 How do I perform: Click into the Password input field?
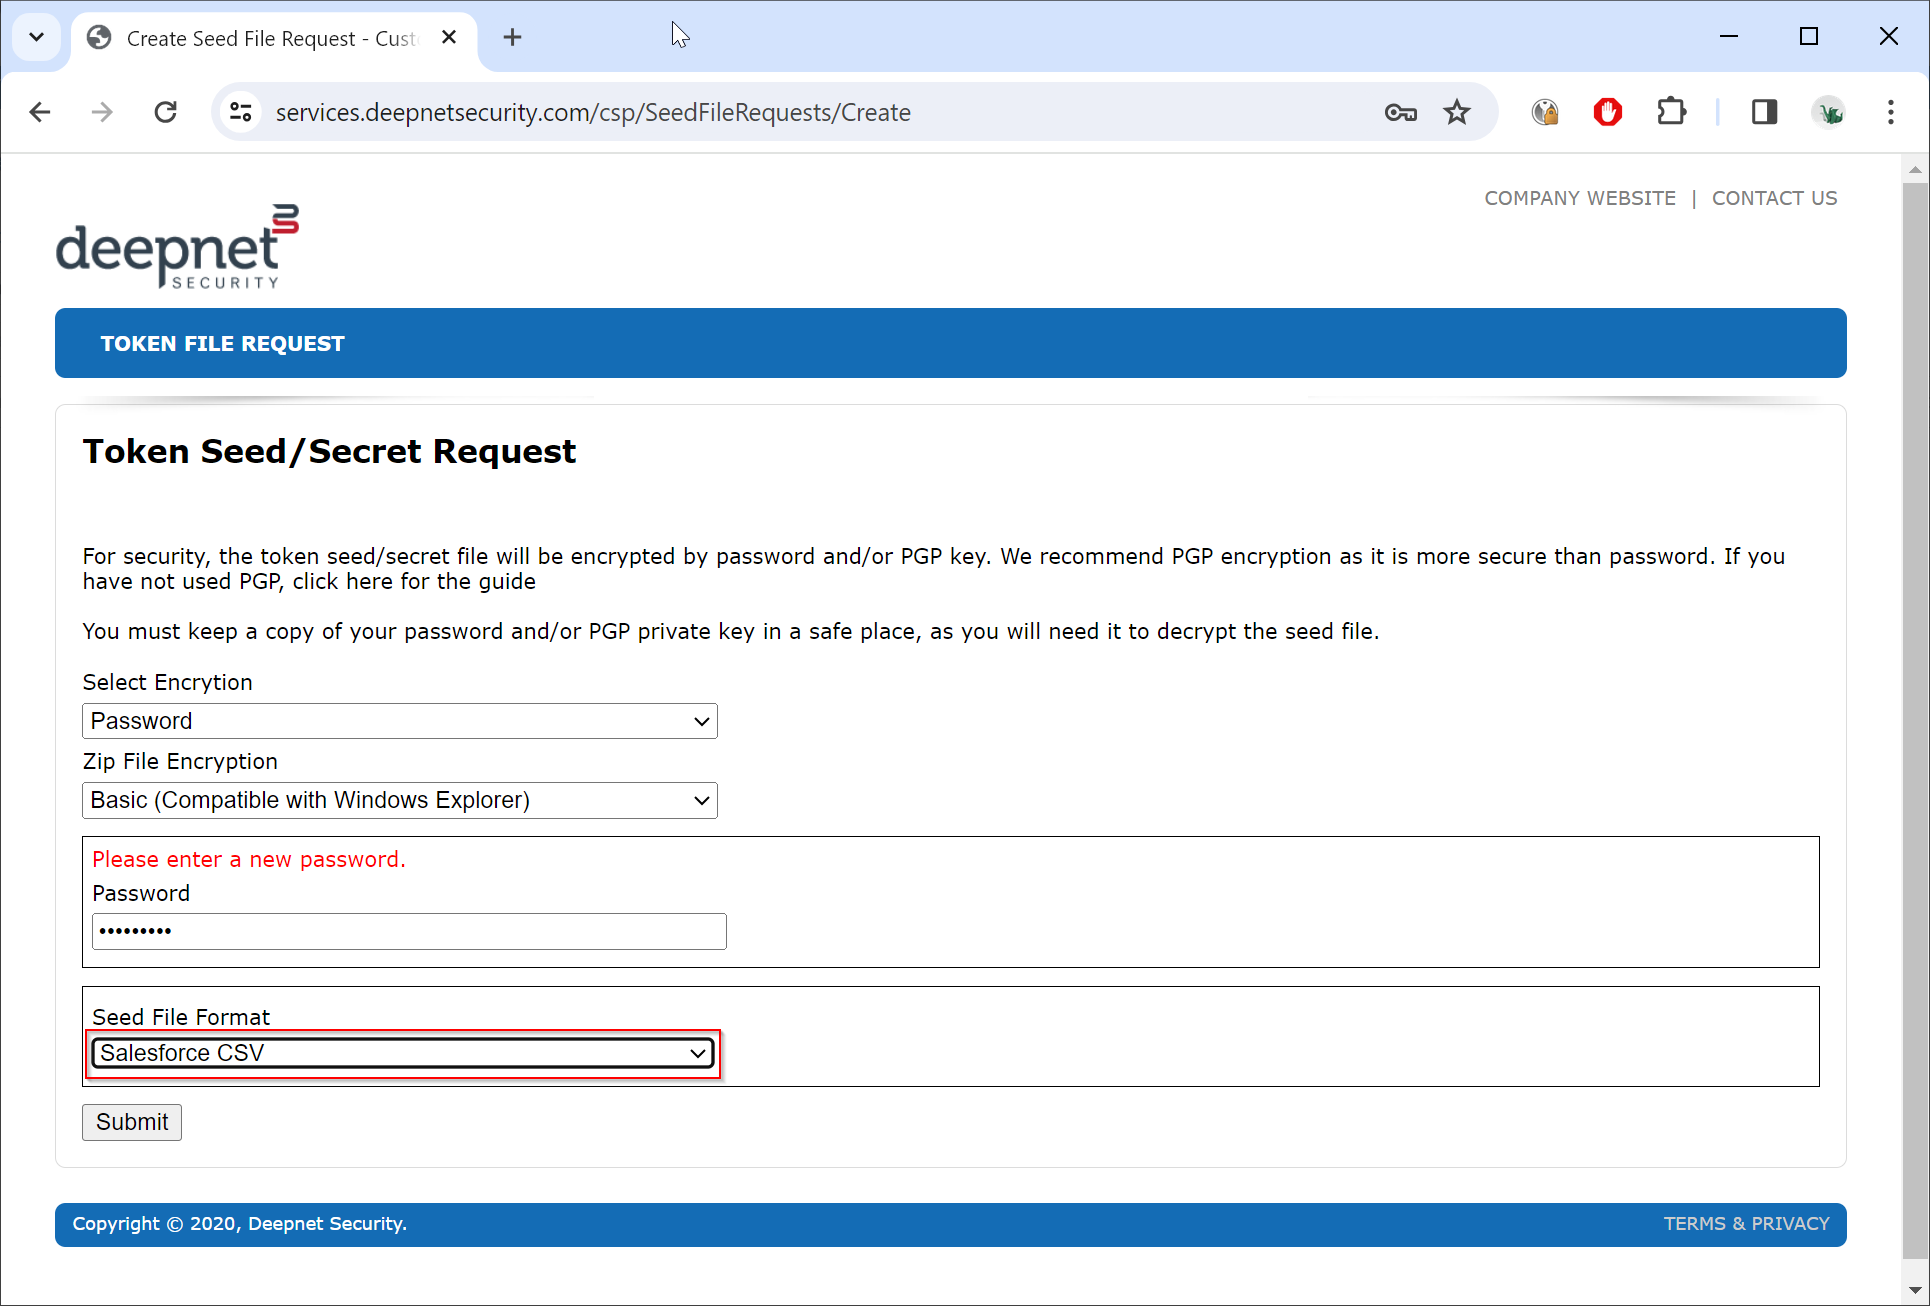coord(409,931)
